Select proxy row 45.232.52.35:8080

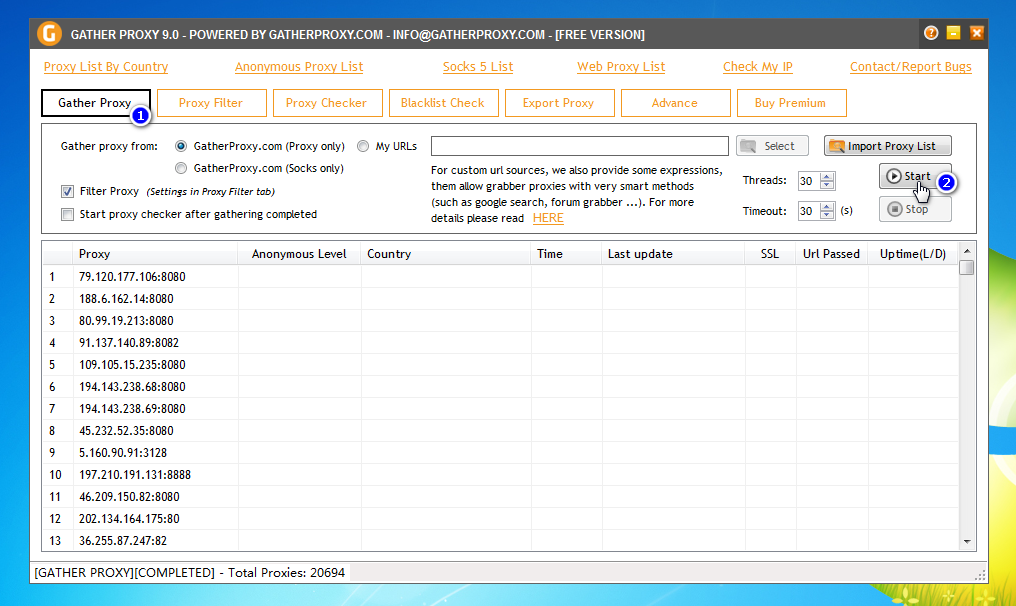pos(500,431)
